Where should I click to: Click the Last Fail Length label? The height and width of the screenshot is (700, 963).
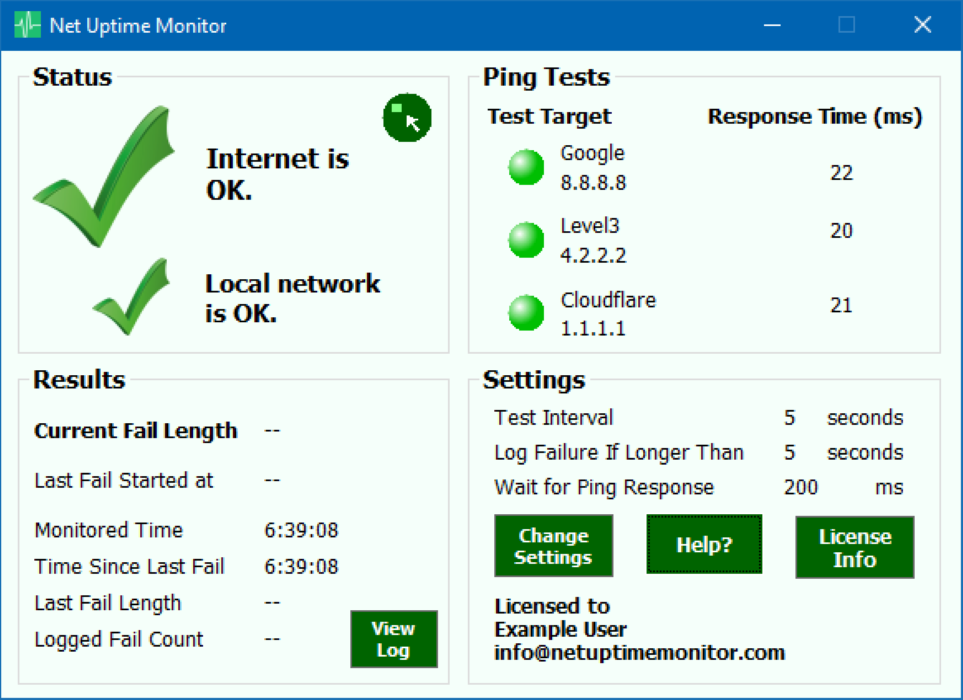coord(107,603)
